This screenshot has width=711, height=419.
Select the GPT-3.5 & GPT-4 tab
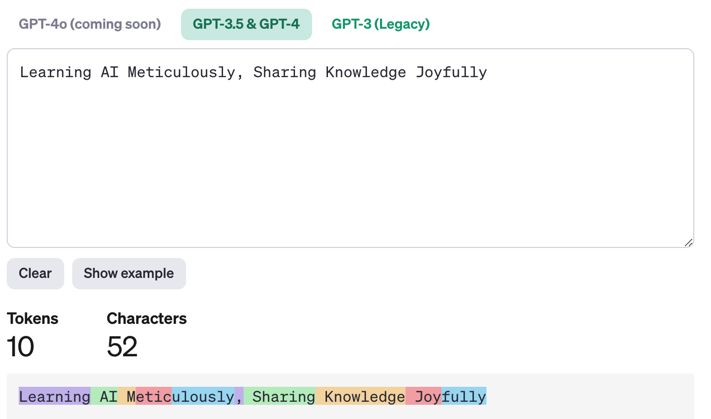[246, 24]
